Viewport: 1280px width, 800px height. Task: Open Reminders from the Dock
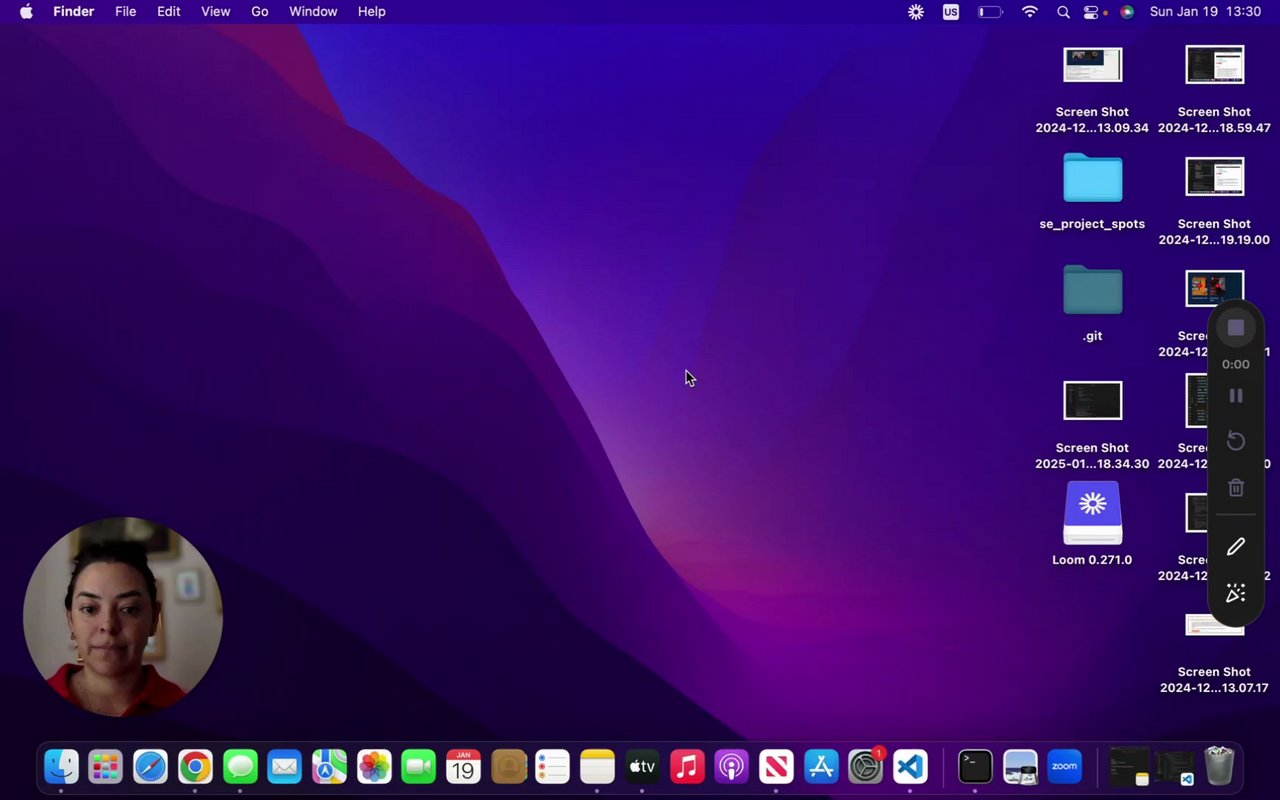552,767
